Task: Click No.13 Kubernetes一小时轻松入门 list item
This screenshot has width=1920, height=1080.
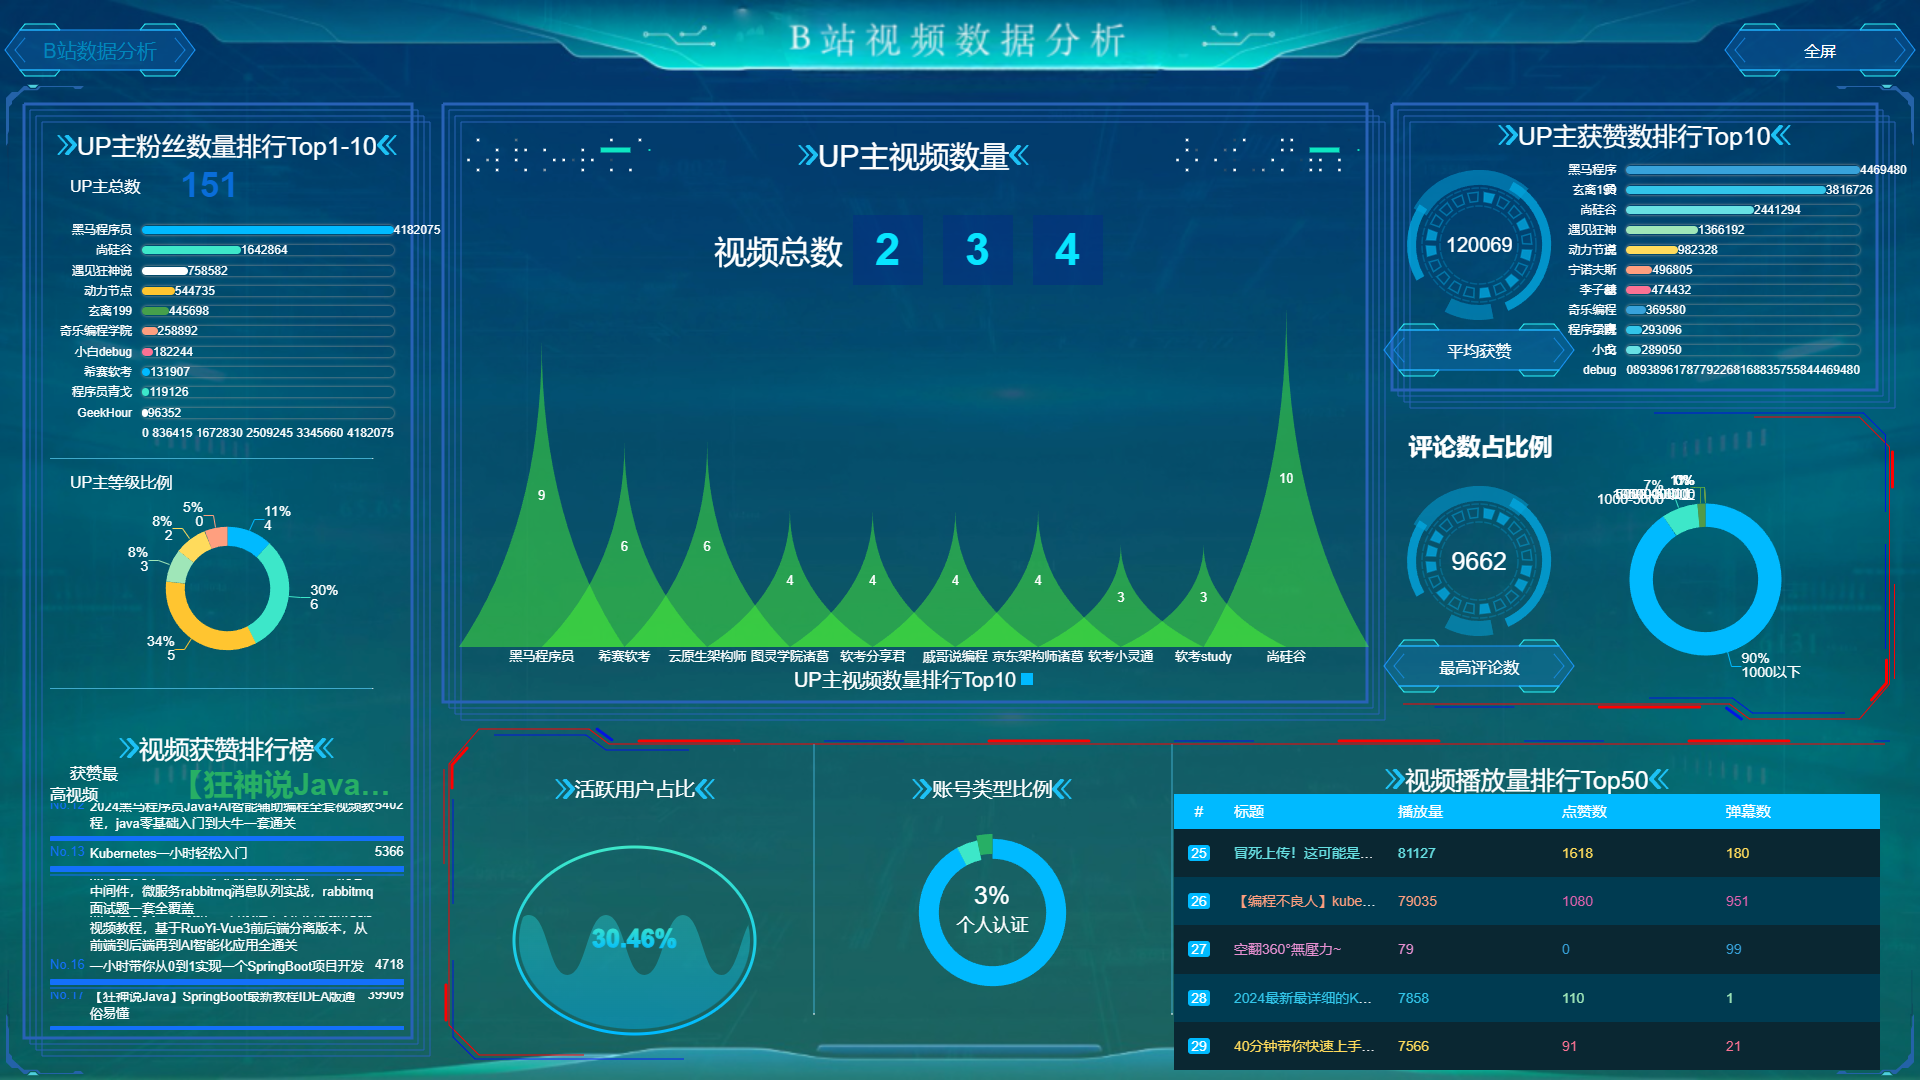Action: (x=168, y=853)
